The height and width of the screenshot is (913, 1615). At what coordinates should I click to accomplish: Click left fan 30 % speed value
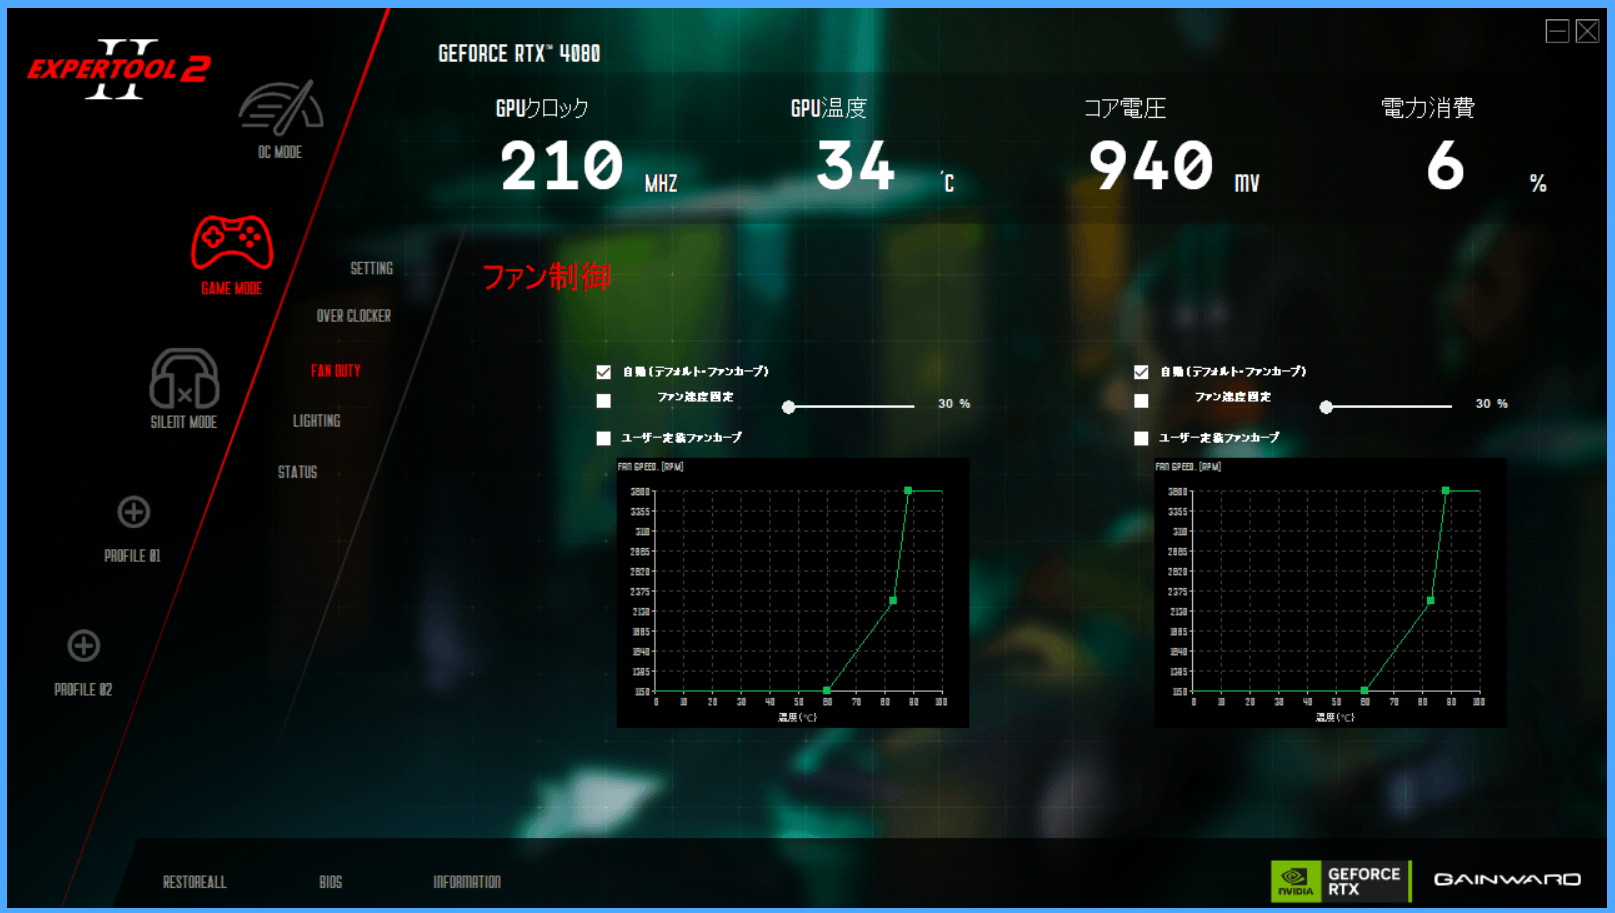point(954,404)
